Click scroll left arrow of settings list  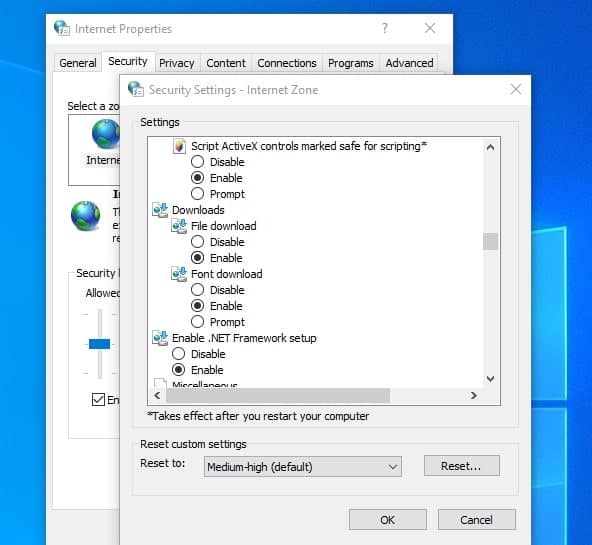[x=157, y=396]
